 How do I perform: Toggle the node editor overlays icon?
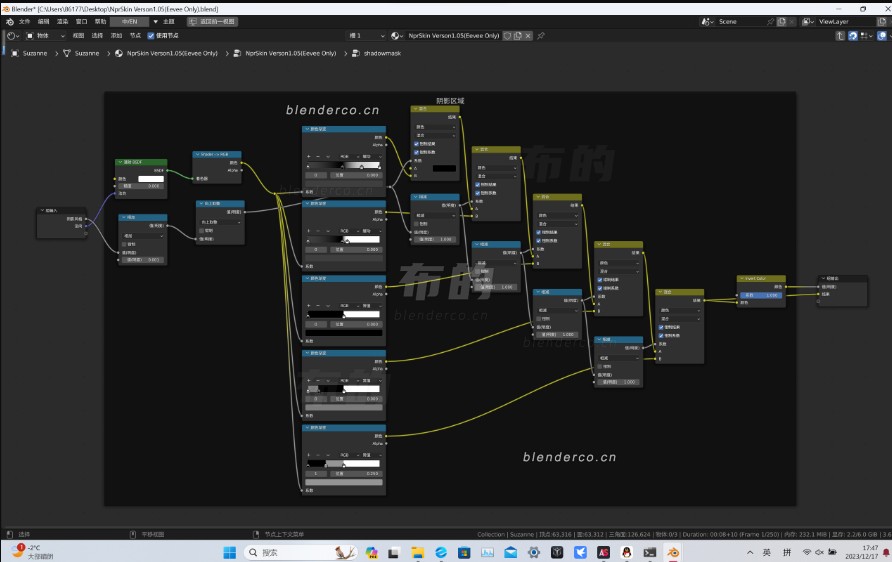[x=882, y=36]
